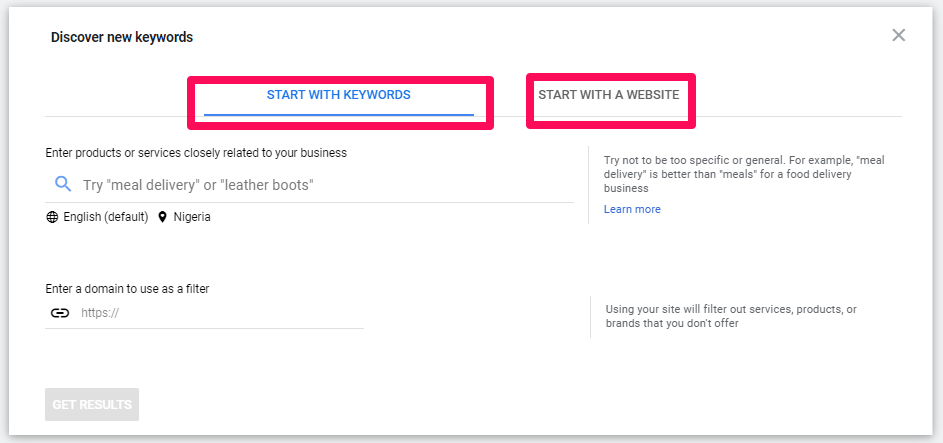Screen dimensions: 943x443
Task: Click the https:// domain filter field
Action: coord(220,313)
